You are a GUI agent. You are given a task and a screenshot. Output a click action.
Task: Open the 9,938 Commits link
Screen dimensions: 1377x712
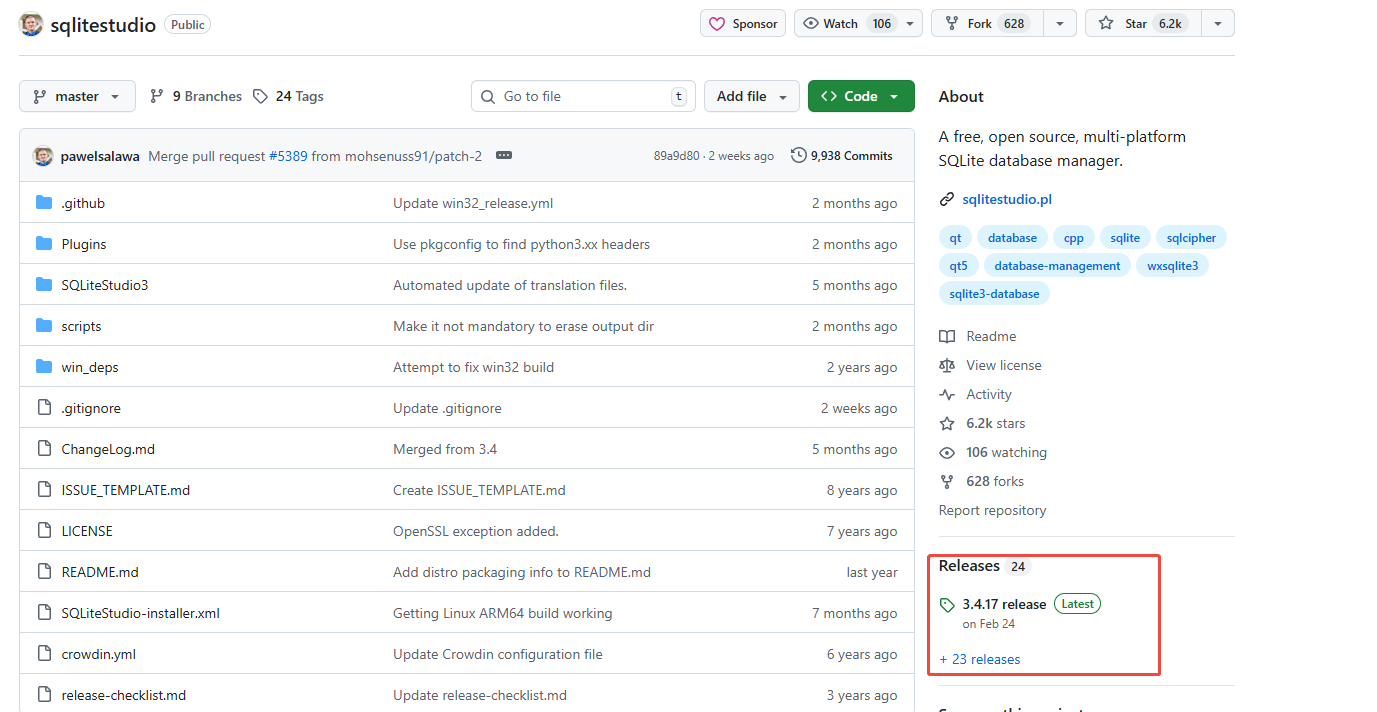click(842, 156)
